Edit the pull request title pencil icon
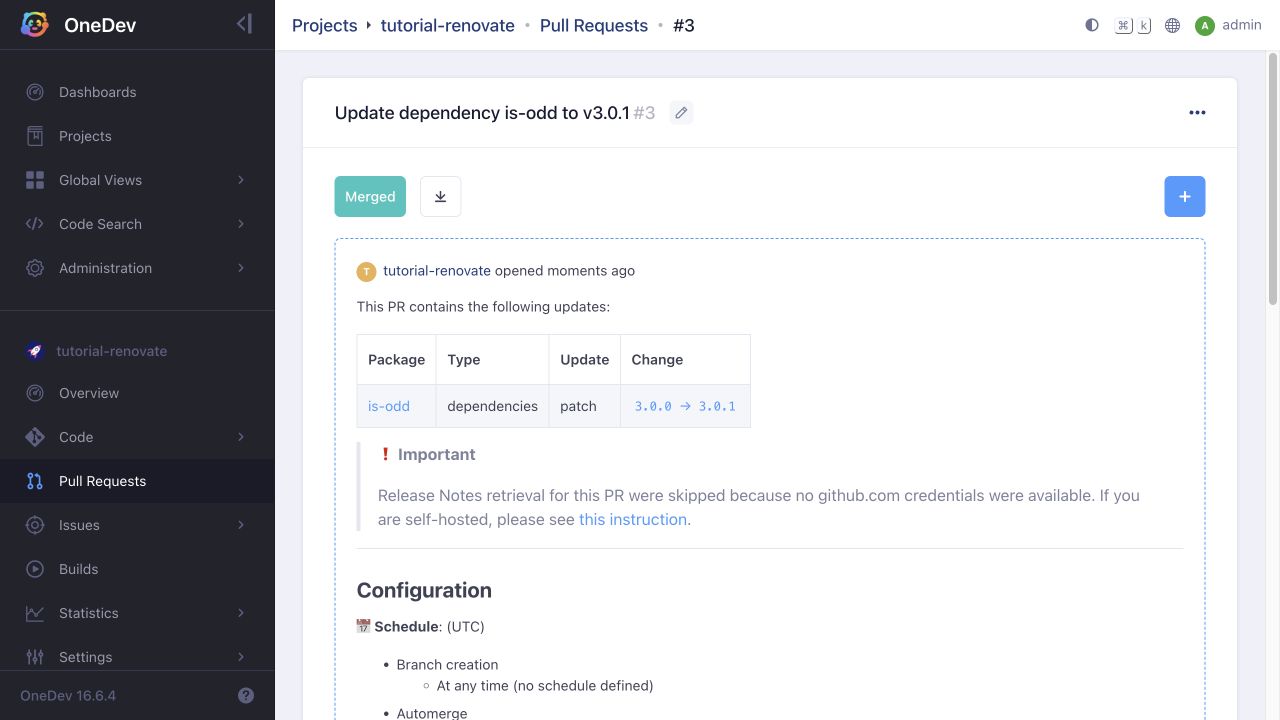Screen dimensions: 1280x720 point(681,113)
